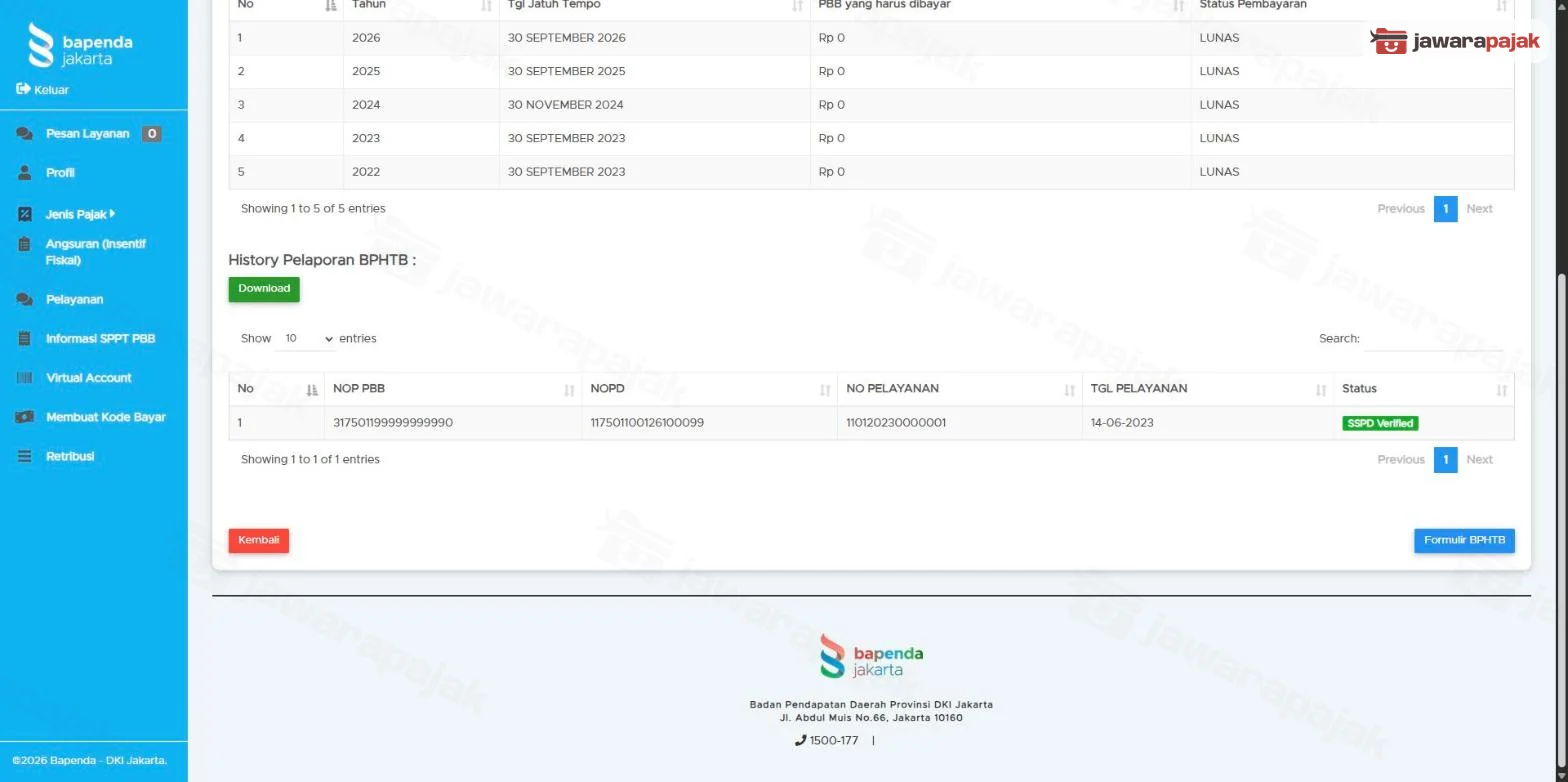This screenshot has width=1568, height=782.
Task: Click the Bapenda Jakarta sidebar logo
Action: tap(80, 45)
